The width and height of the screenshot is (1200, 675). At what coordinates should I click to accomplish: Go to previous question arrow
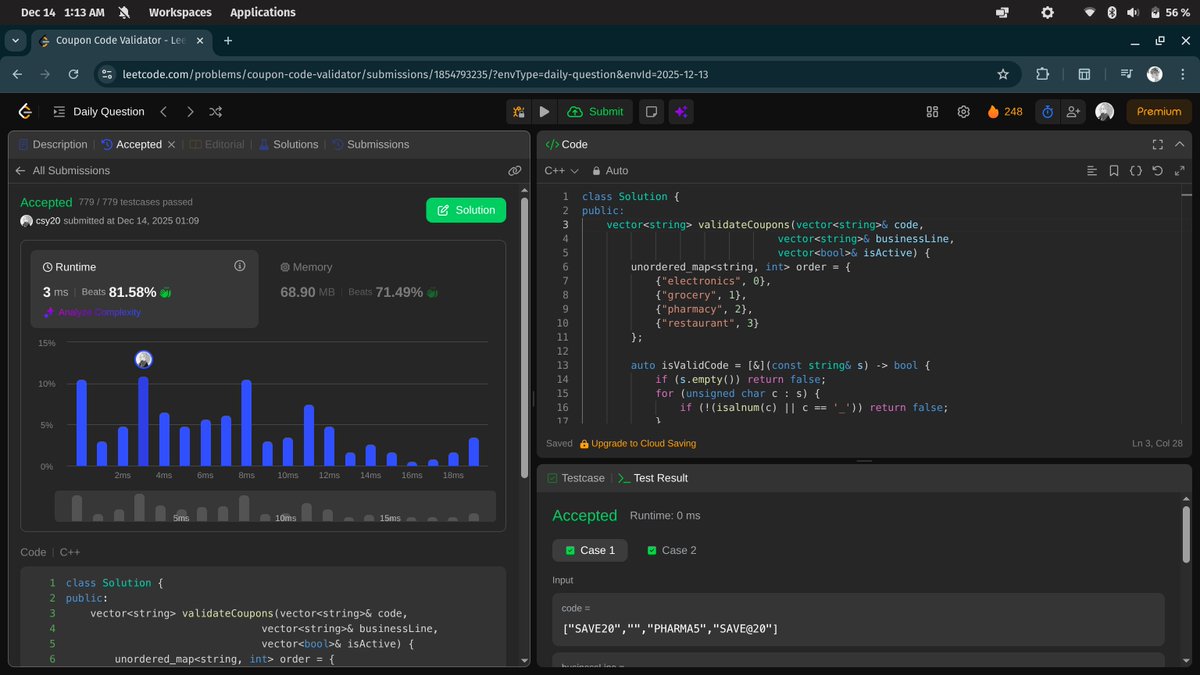tap(164, 112)
